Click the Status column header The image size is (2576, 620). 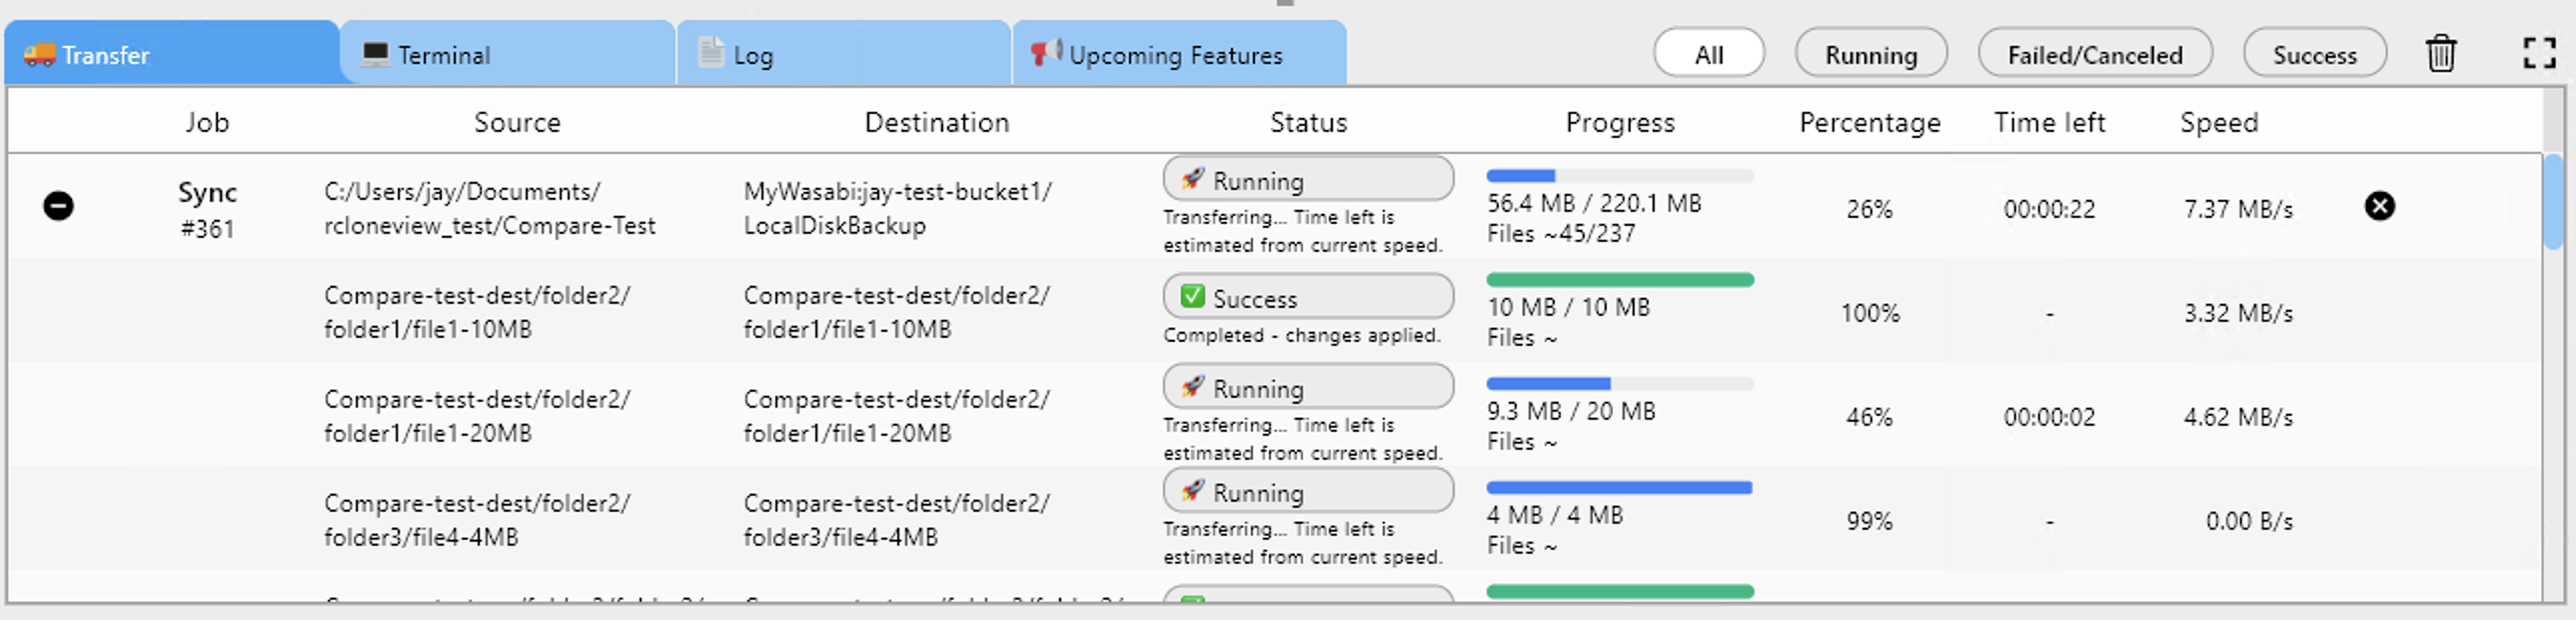coord(1307,122)
